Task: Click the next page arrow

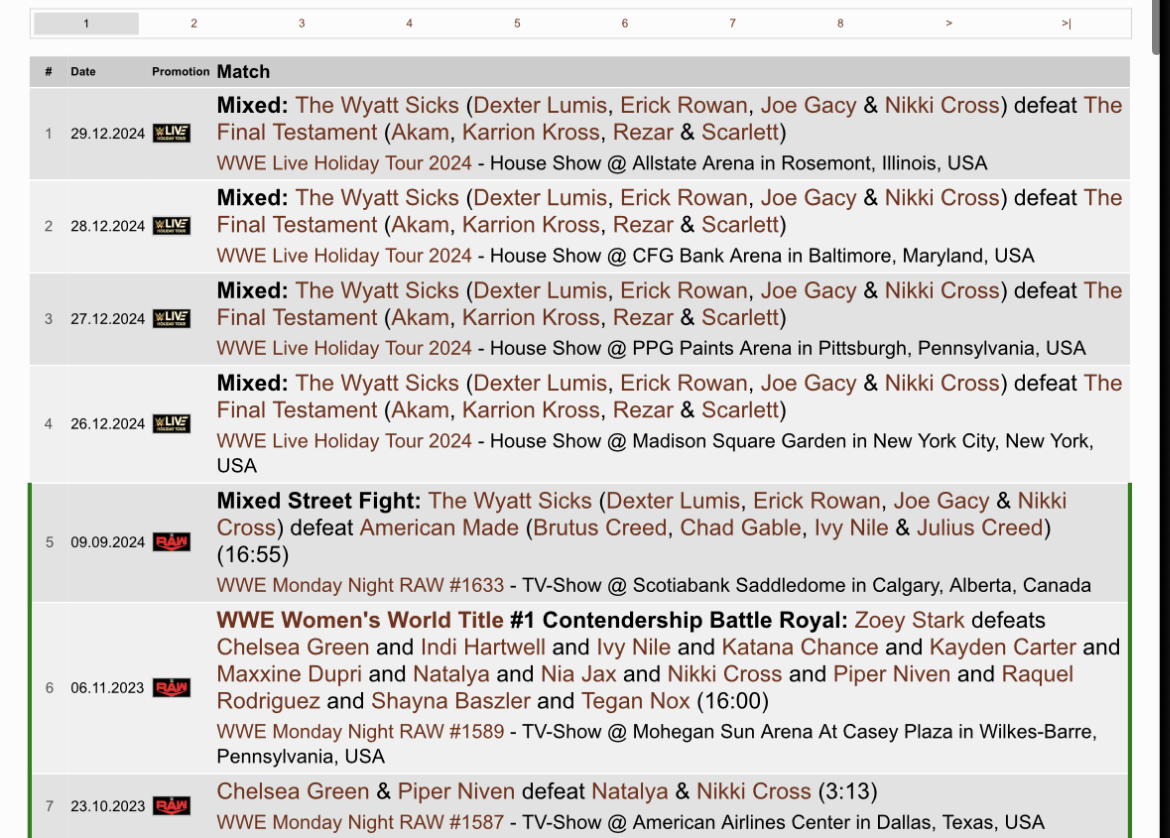Action: click(x=948, y=23)
